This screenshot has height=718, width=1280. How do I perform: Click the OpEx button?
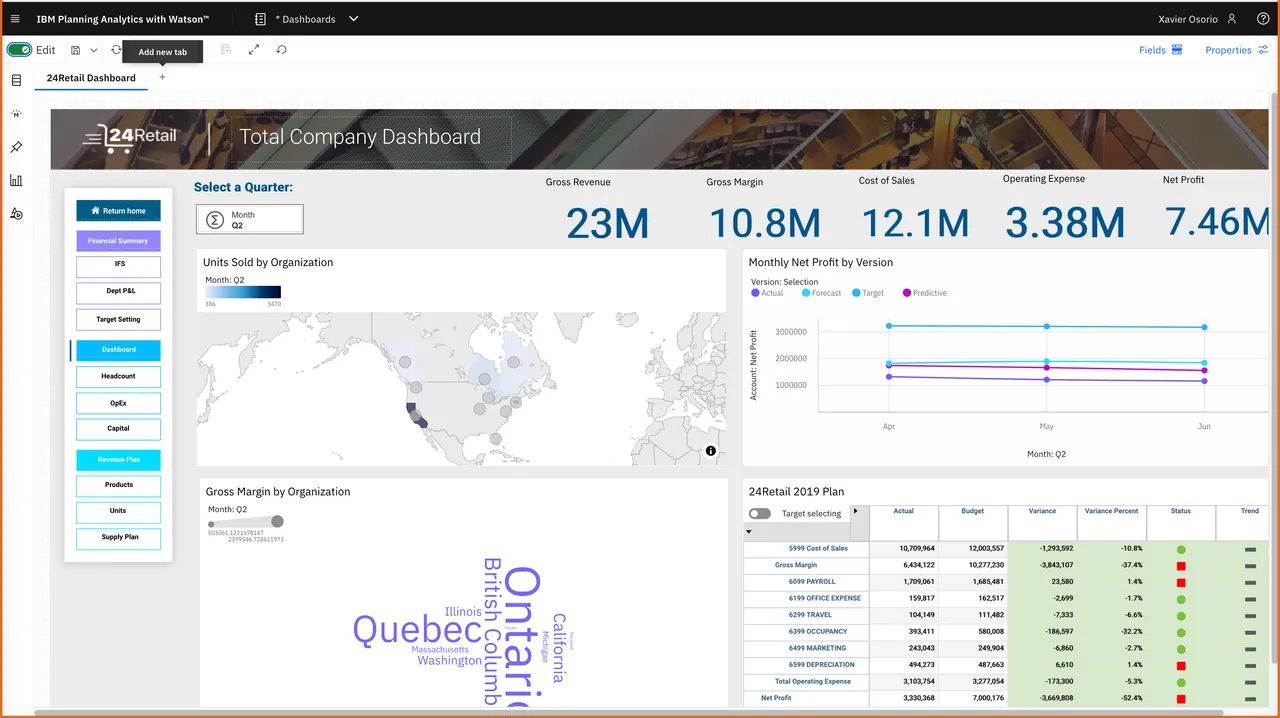click(x=118, y=403)
